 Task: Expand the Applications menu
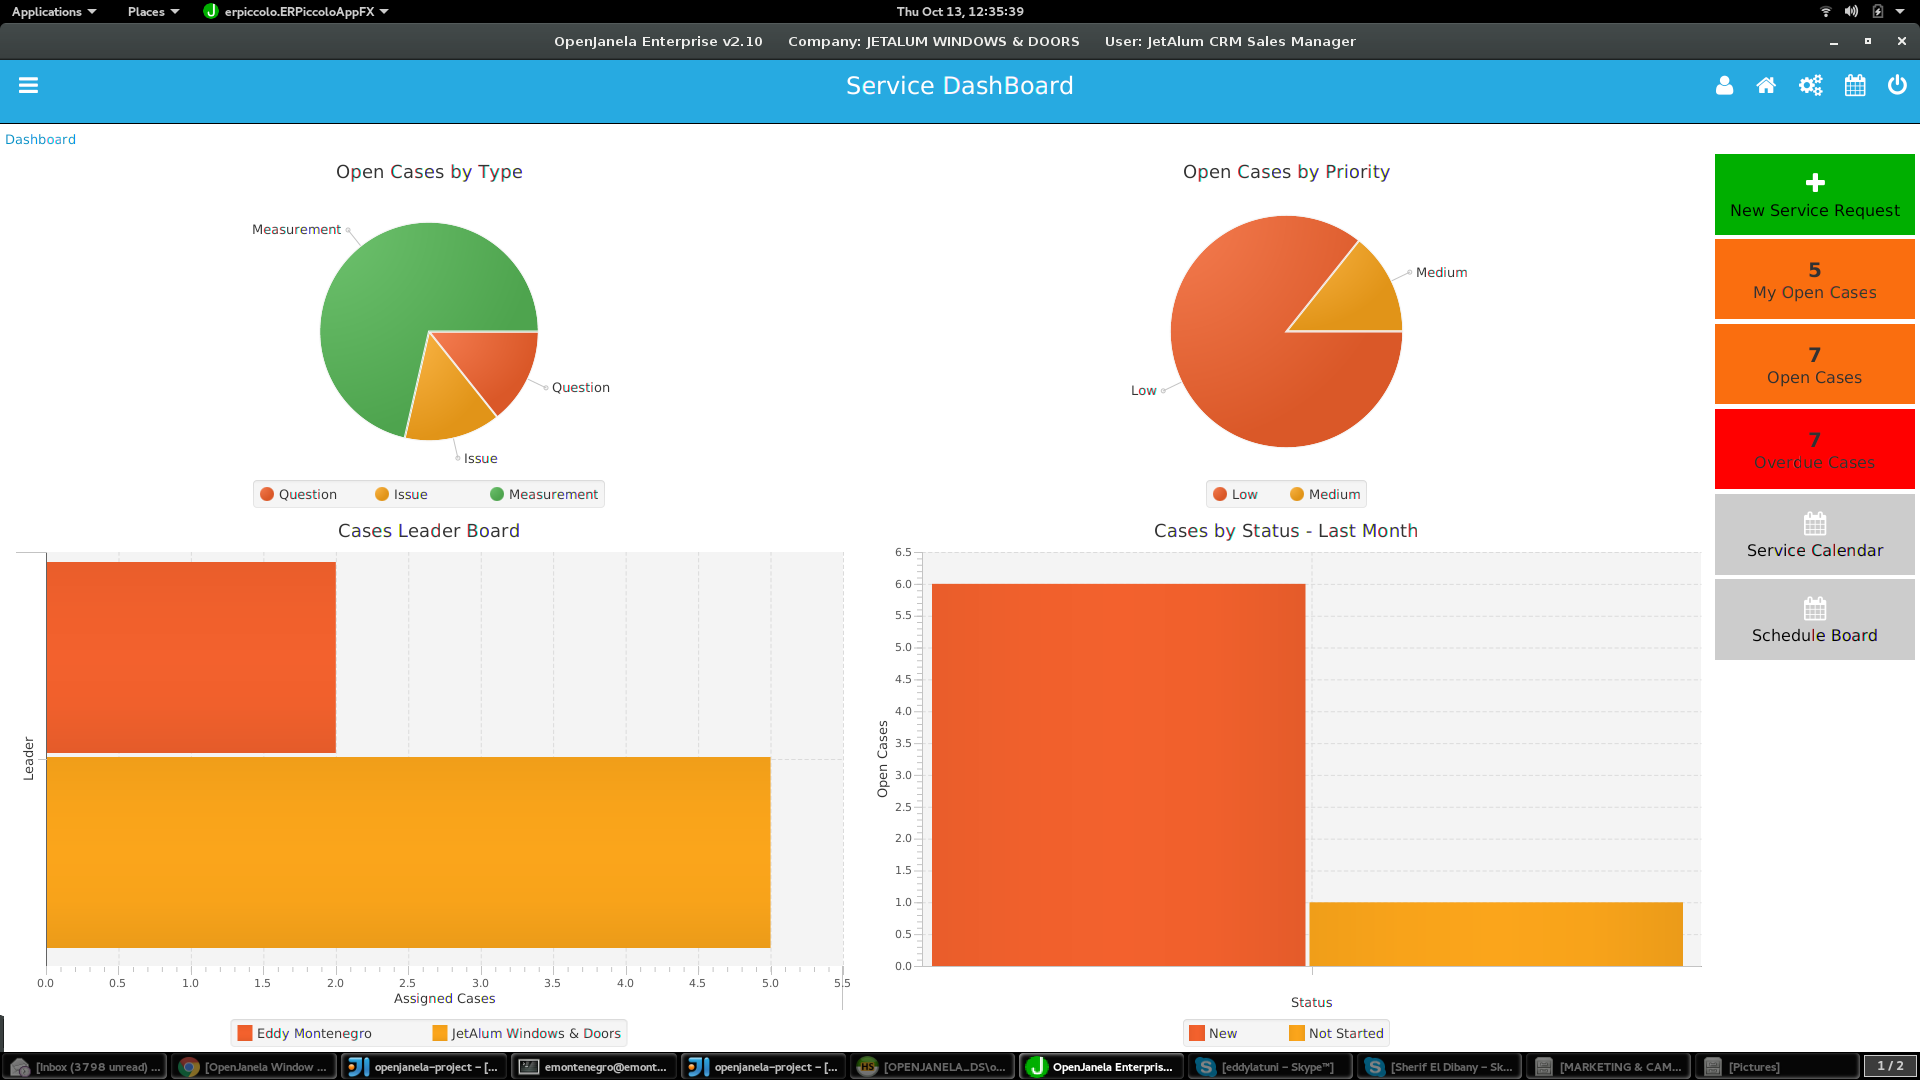(54, 12)
